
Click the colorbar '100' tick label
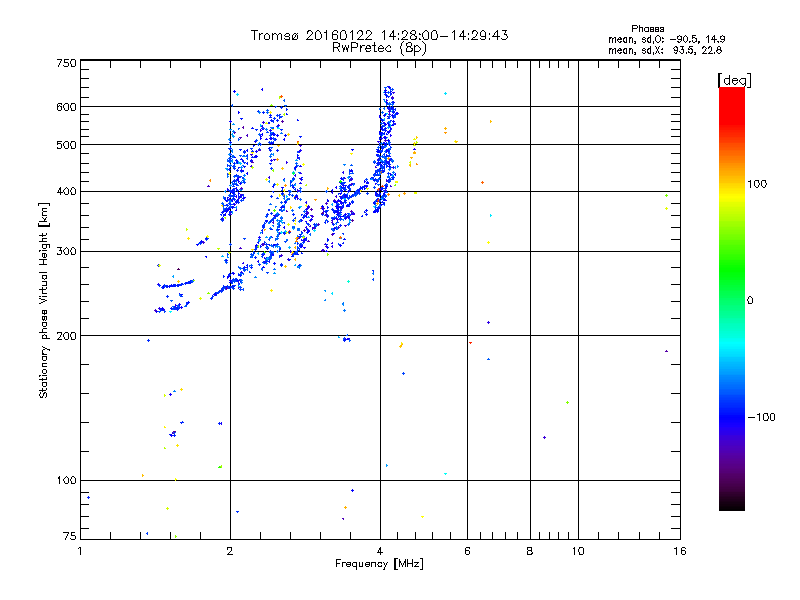click(757, 184)
